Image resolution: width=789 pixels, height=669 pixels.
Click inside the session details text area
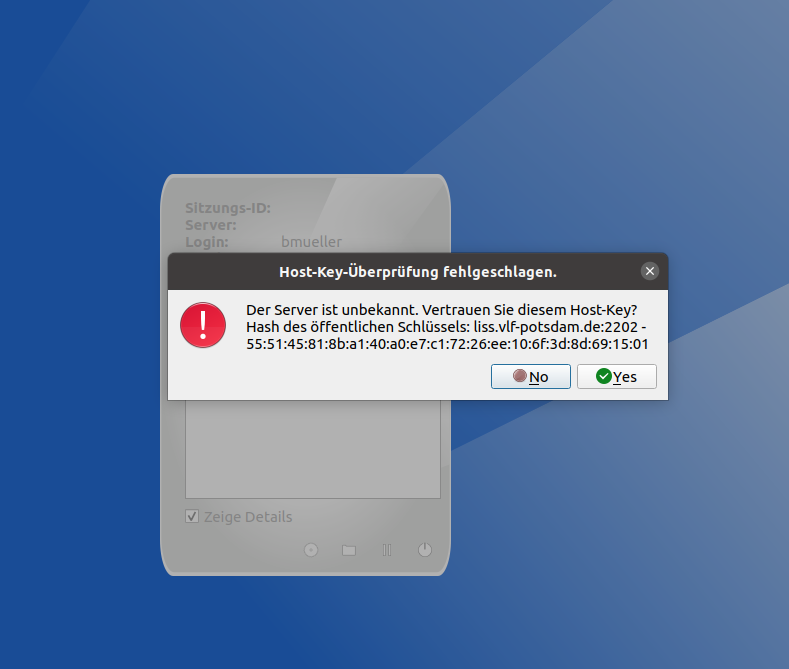312,450
